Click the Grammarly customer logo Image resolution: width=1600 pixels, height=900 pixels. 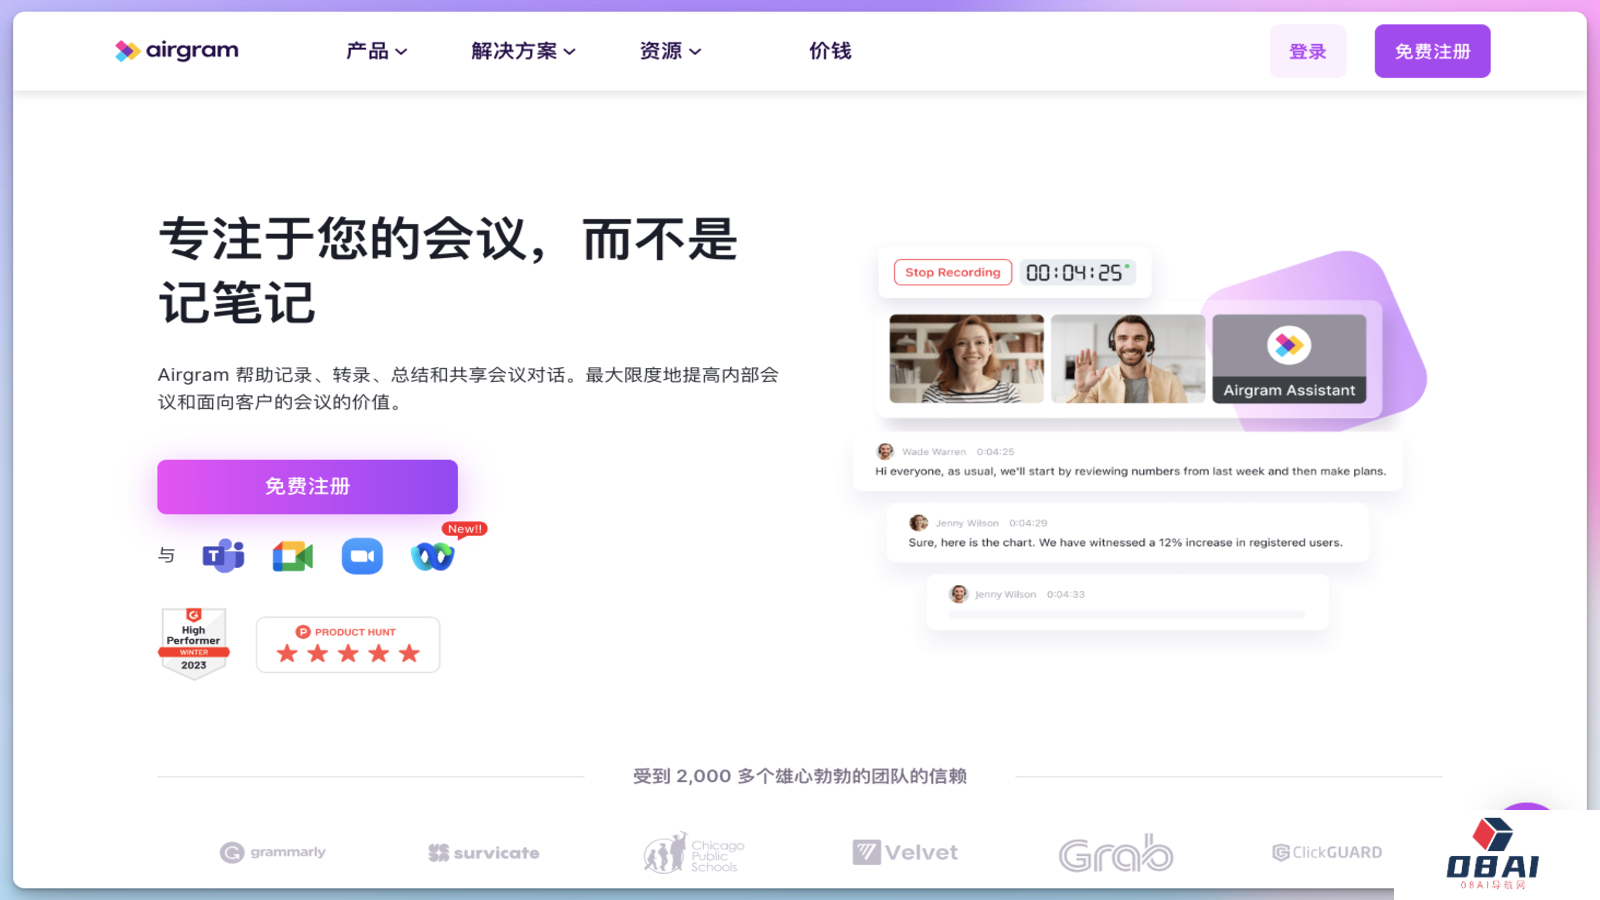point(273,852)
